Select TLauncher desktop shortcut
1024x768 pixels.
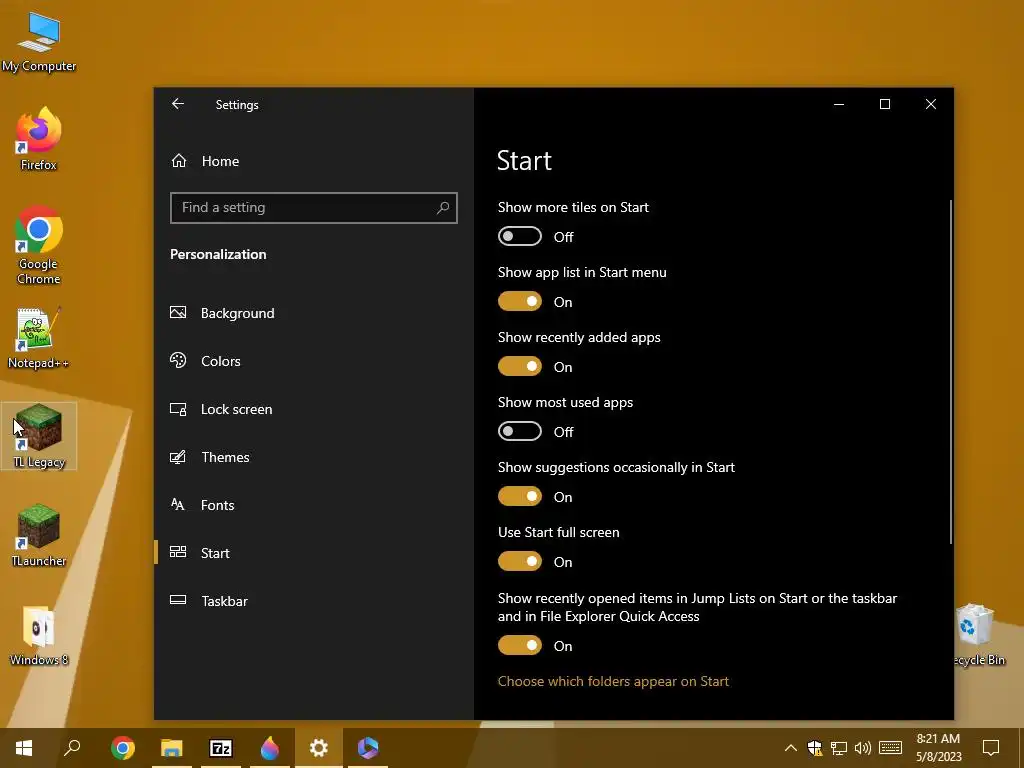pos(39,536)
